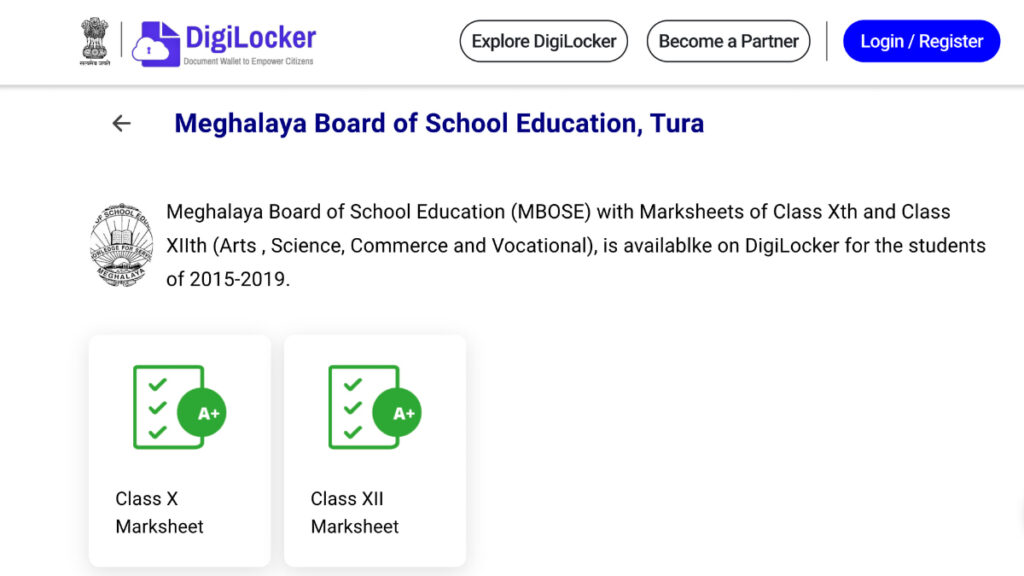
Task: Open Login / Register
Action: click(x=921, y=41)
